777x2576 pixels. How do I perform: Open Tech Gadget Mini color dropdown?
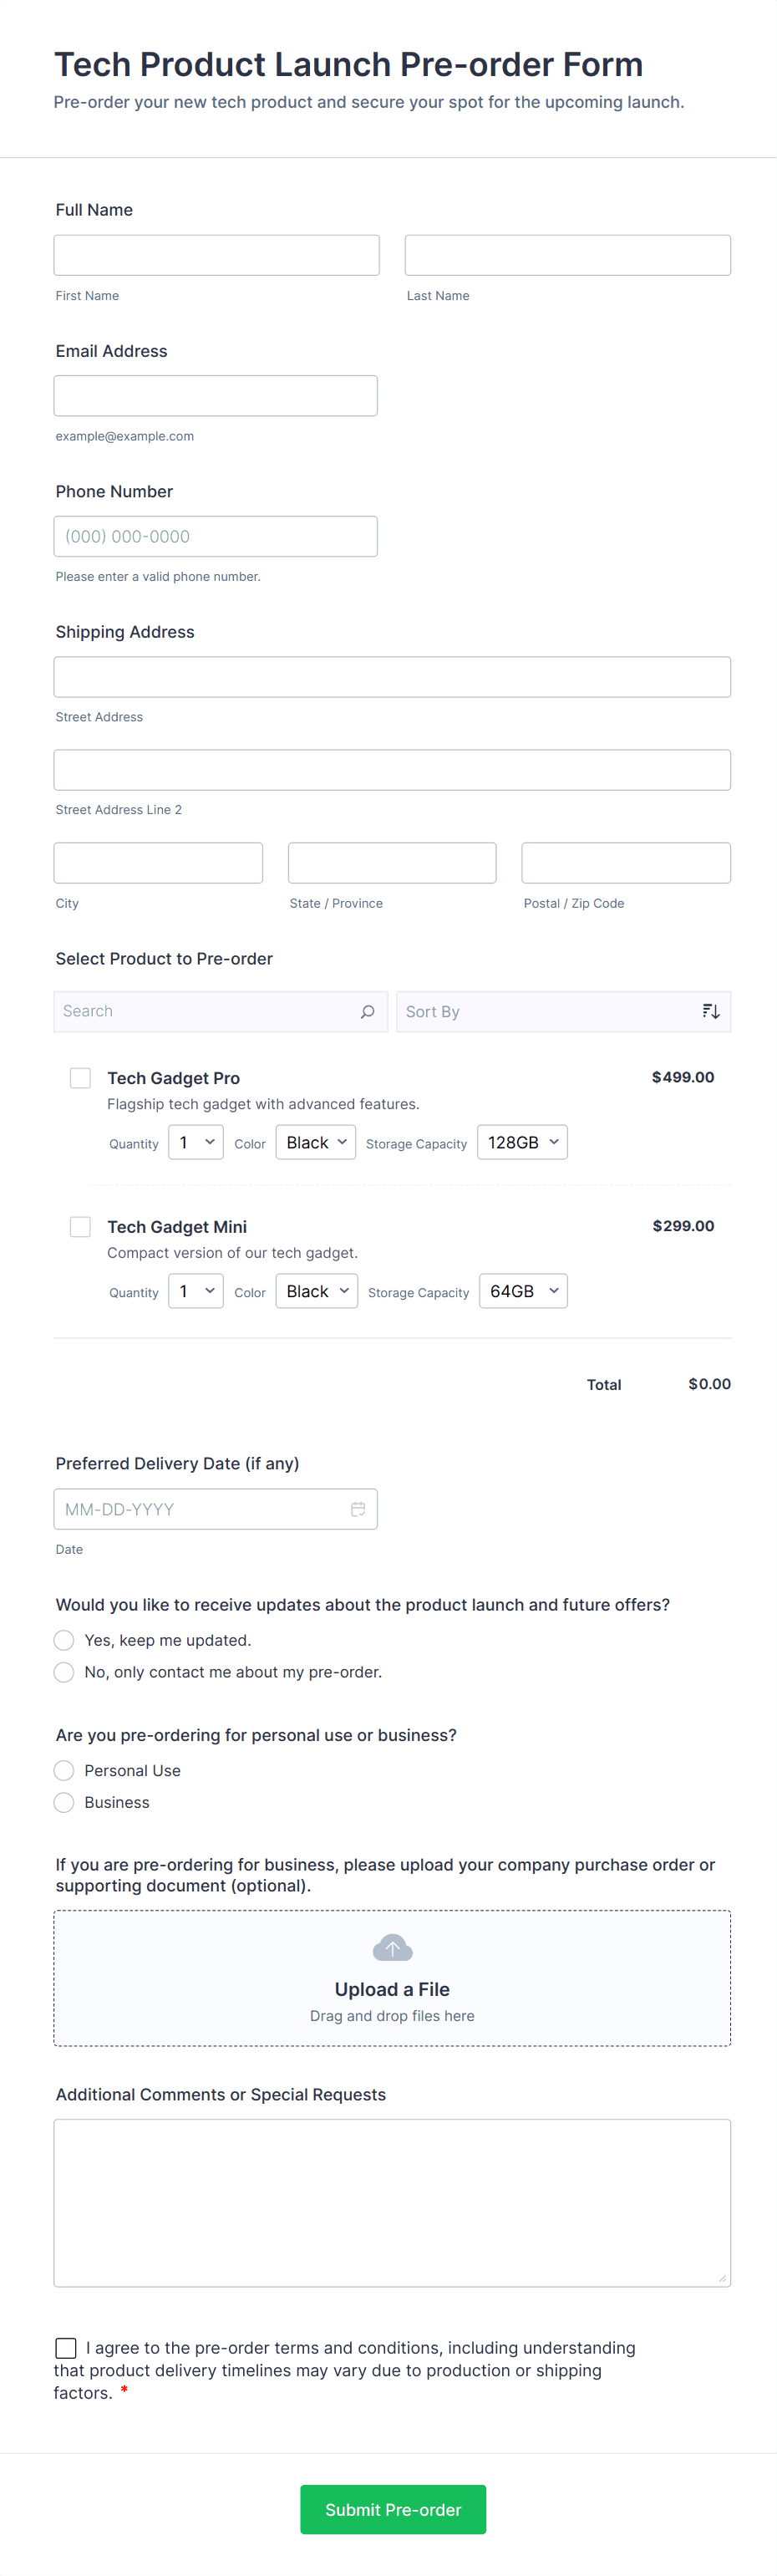(316, 1291)
